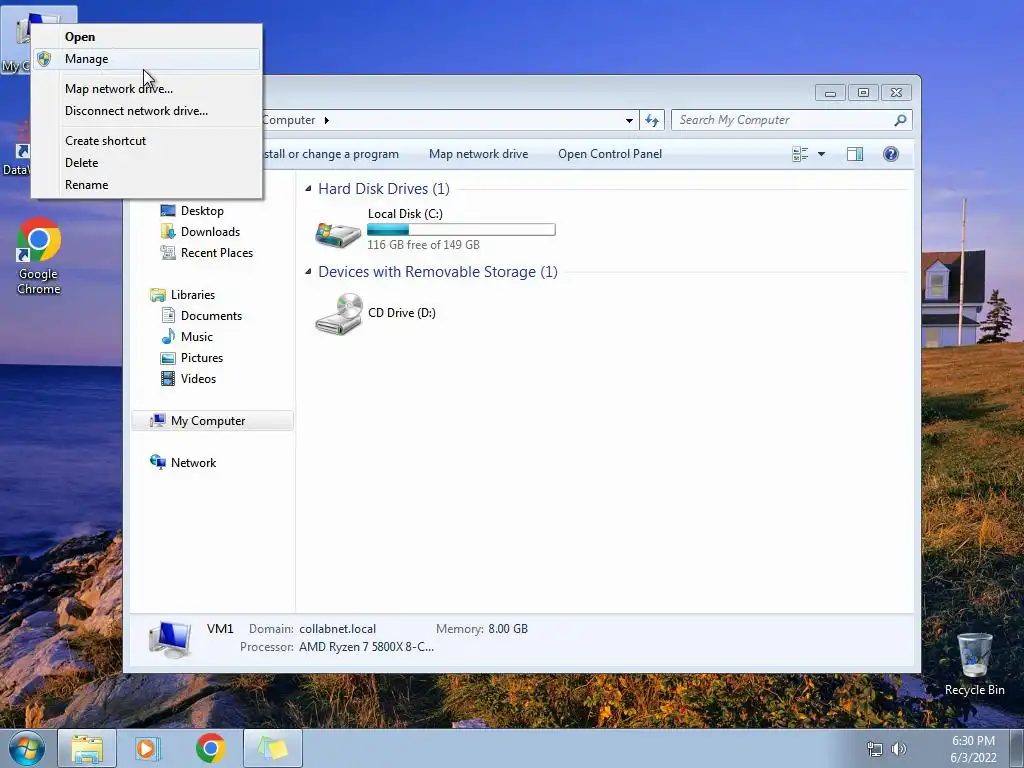The image size is (1024, 768).
Task: Select Open in the context menu
Action: tap(146, 37)
